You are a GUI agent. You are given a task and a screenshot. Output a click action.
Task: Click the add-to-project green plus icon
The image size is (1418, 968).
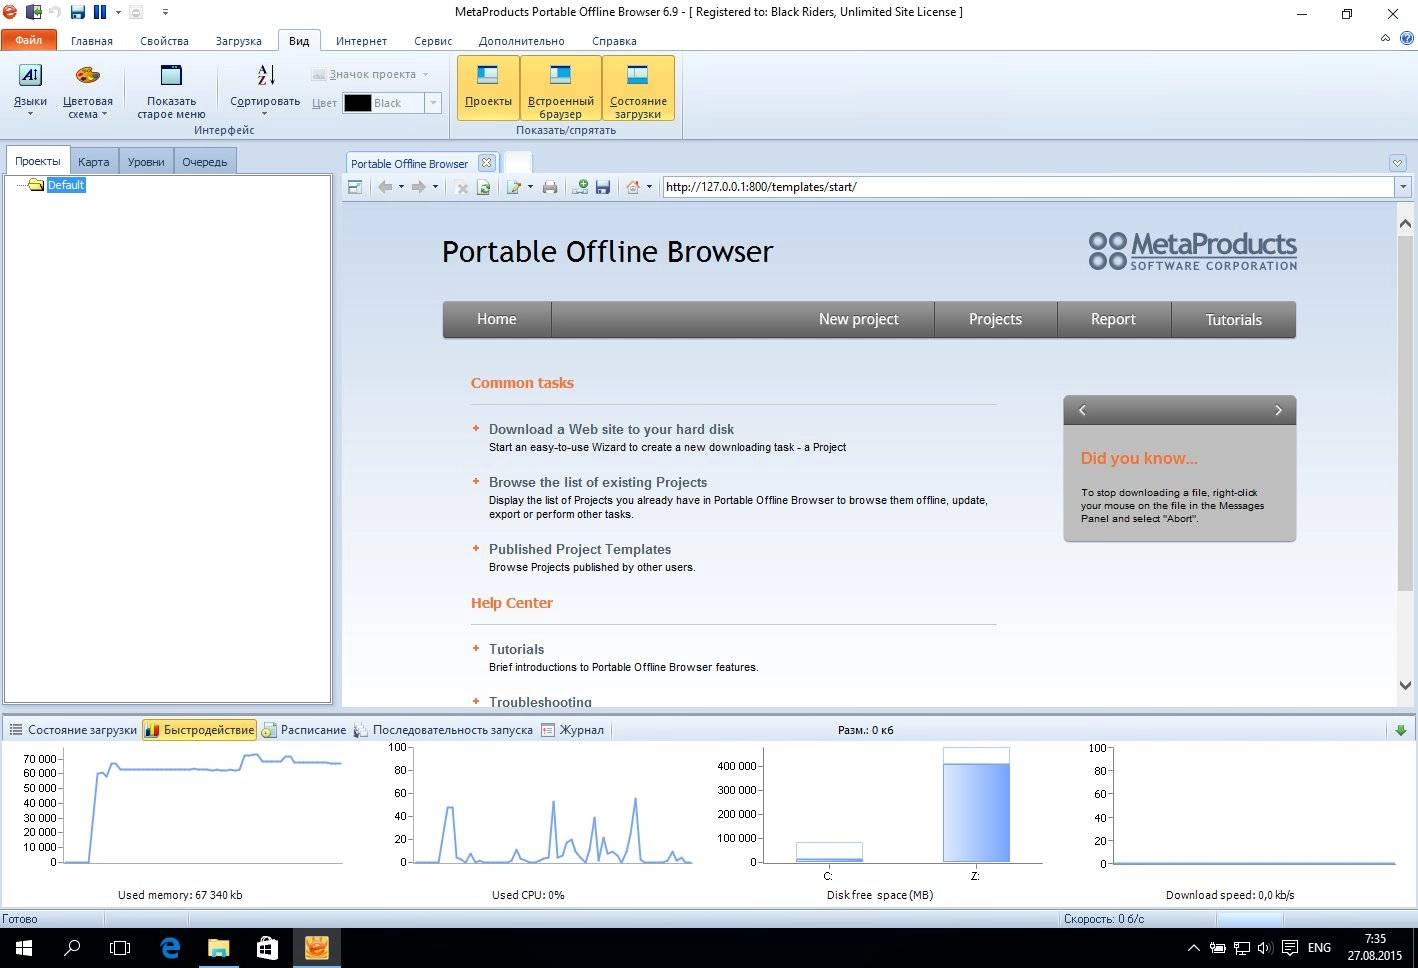(x=579, y=187)
